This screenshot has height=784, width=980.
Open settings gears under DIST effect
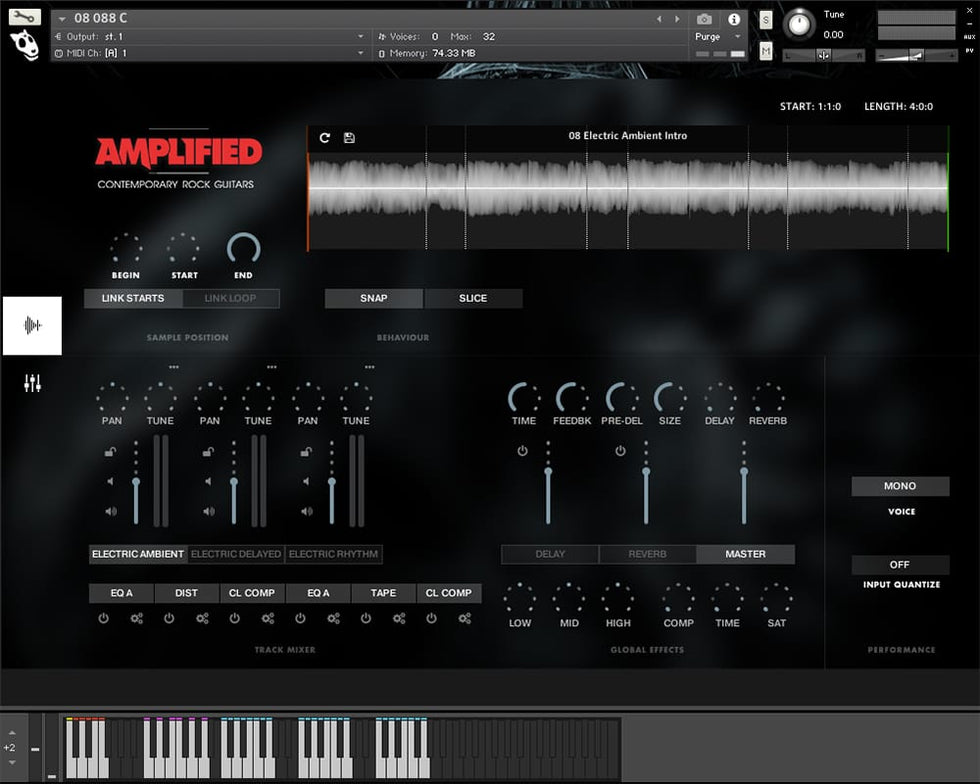202,619
